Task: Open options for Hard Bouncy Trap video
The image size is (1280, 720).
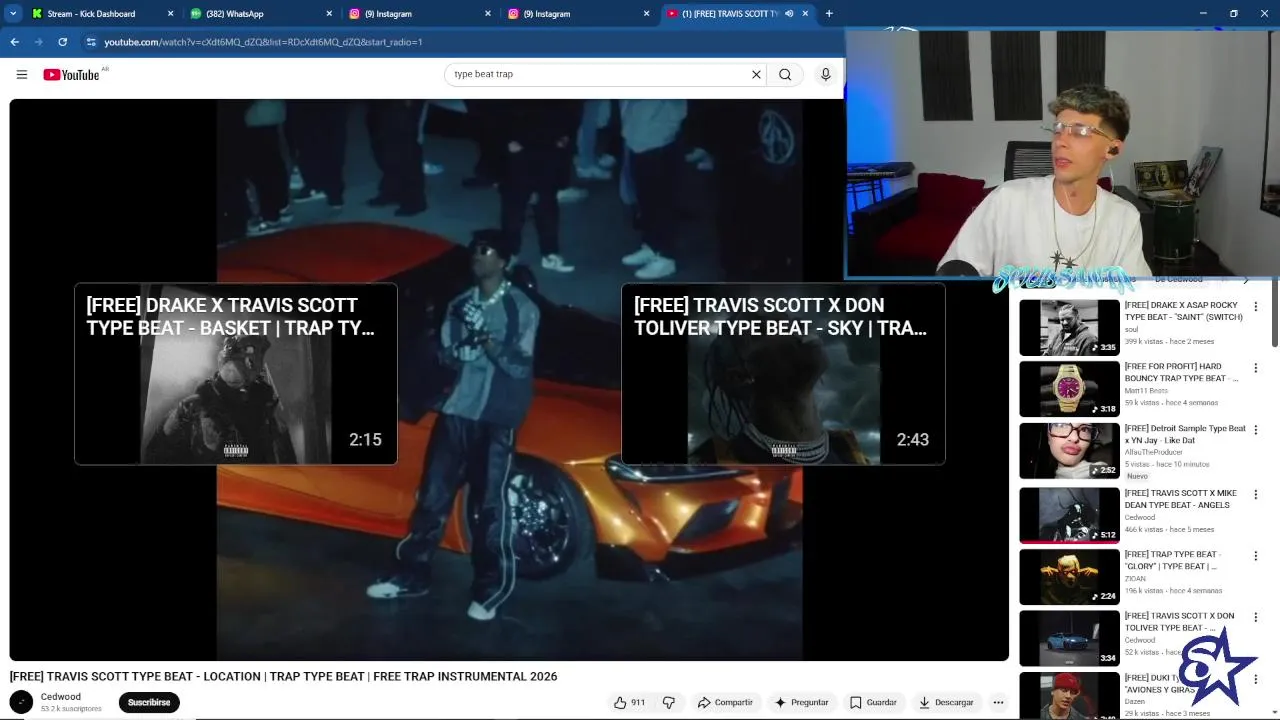Action: pyautogui.click(x=1256, y=368)
